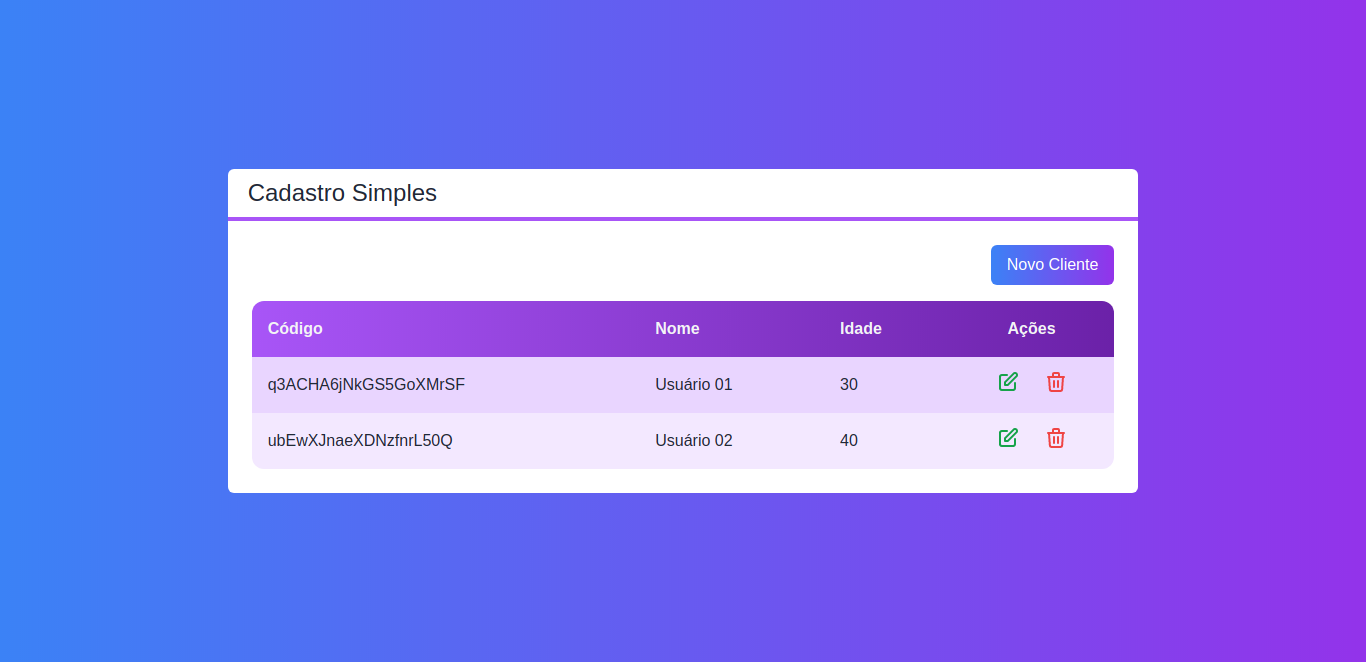Click the age value 40

coord(849,440)
